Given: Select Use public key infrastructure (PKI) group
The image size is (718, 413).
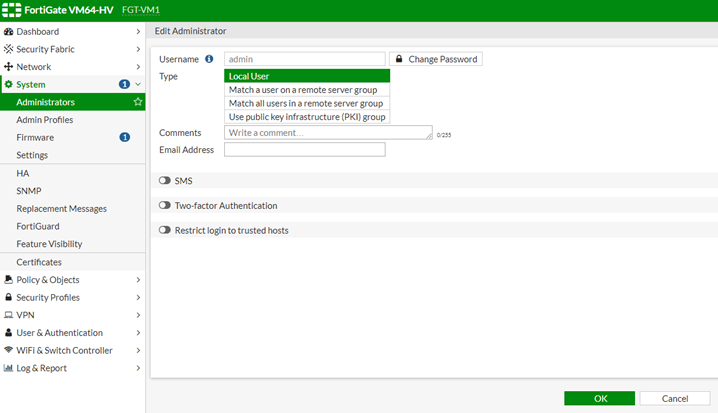Looking at the screenshot, I should pos(306,117).
